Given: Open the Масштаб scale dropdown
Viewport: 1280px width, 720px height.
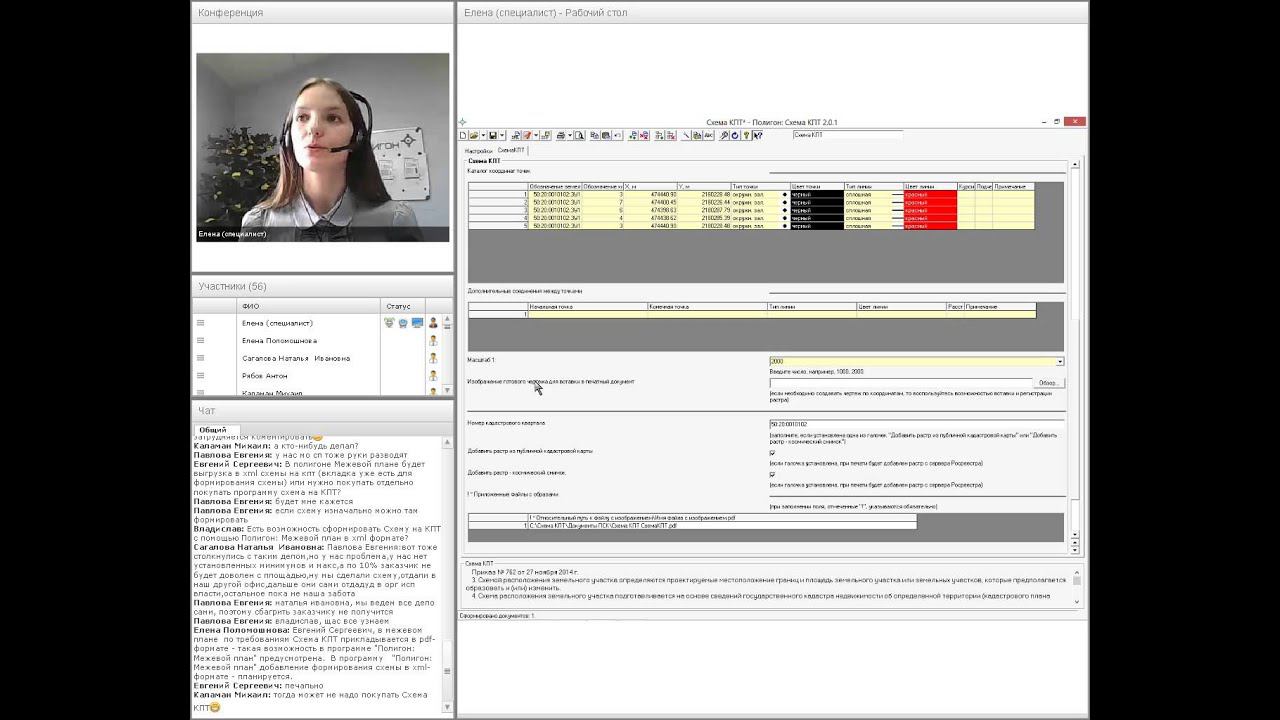Looking at the screenshot, I should click(1060, 361).
